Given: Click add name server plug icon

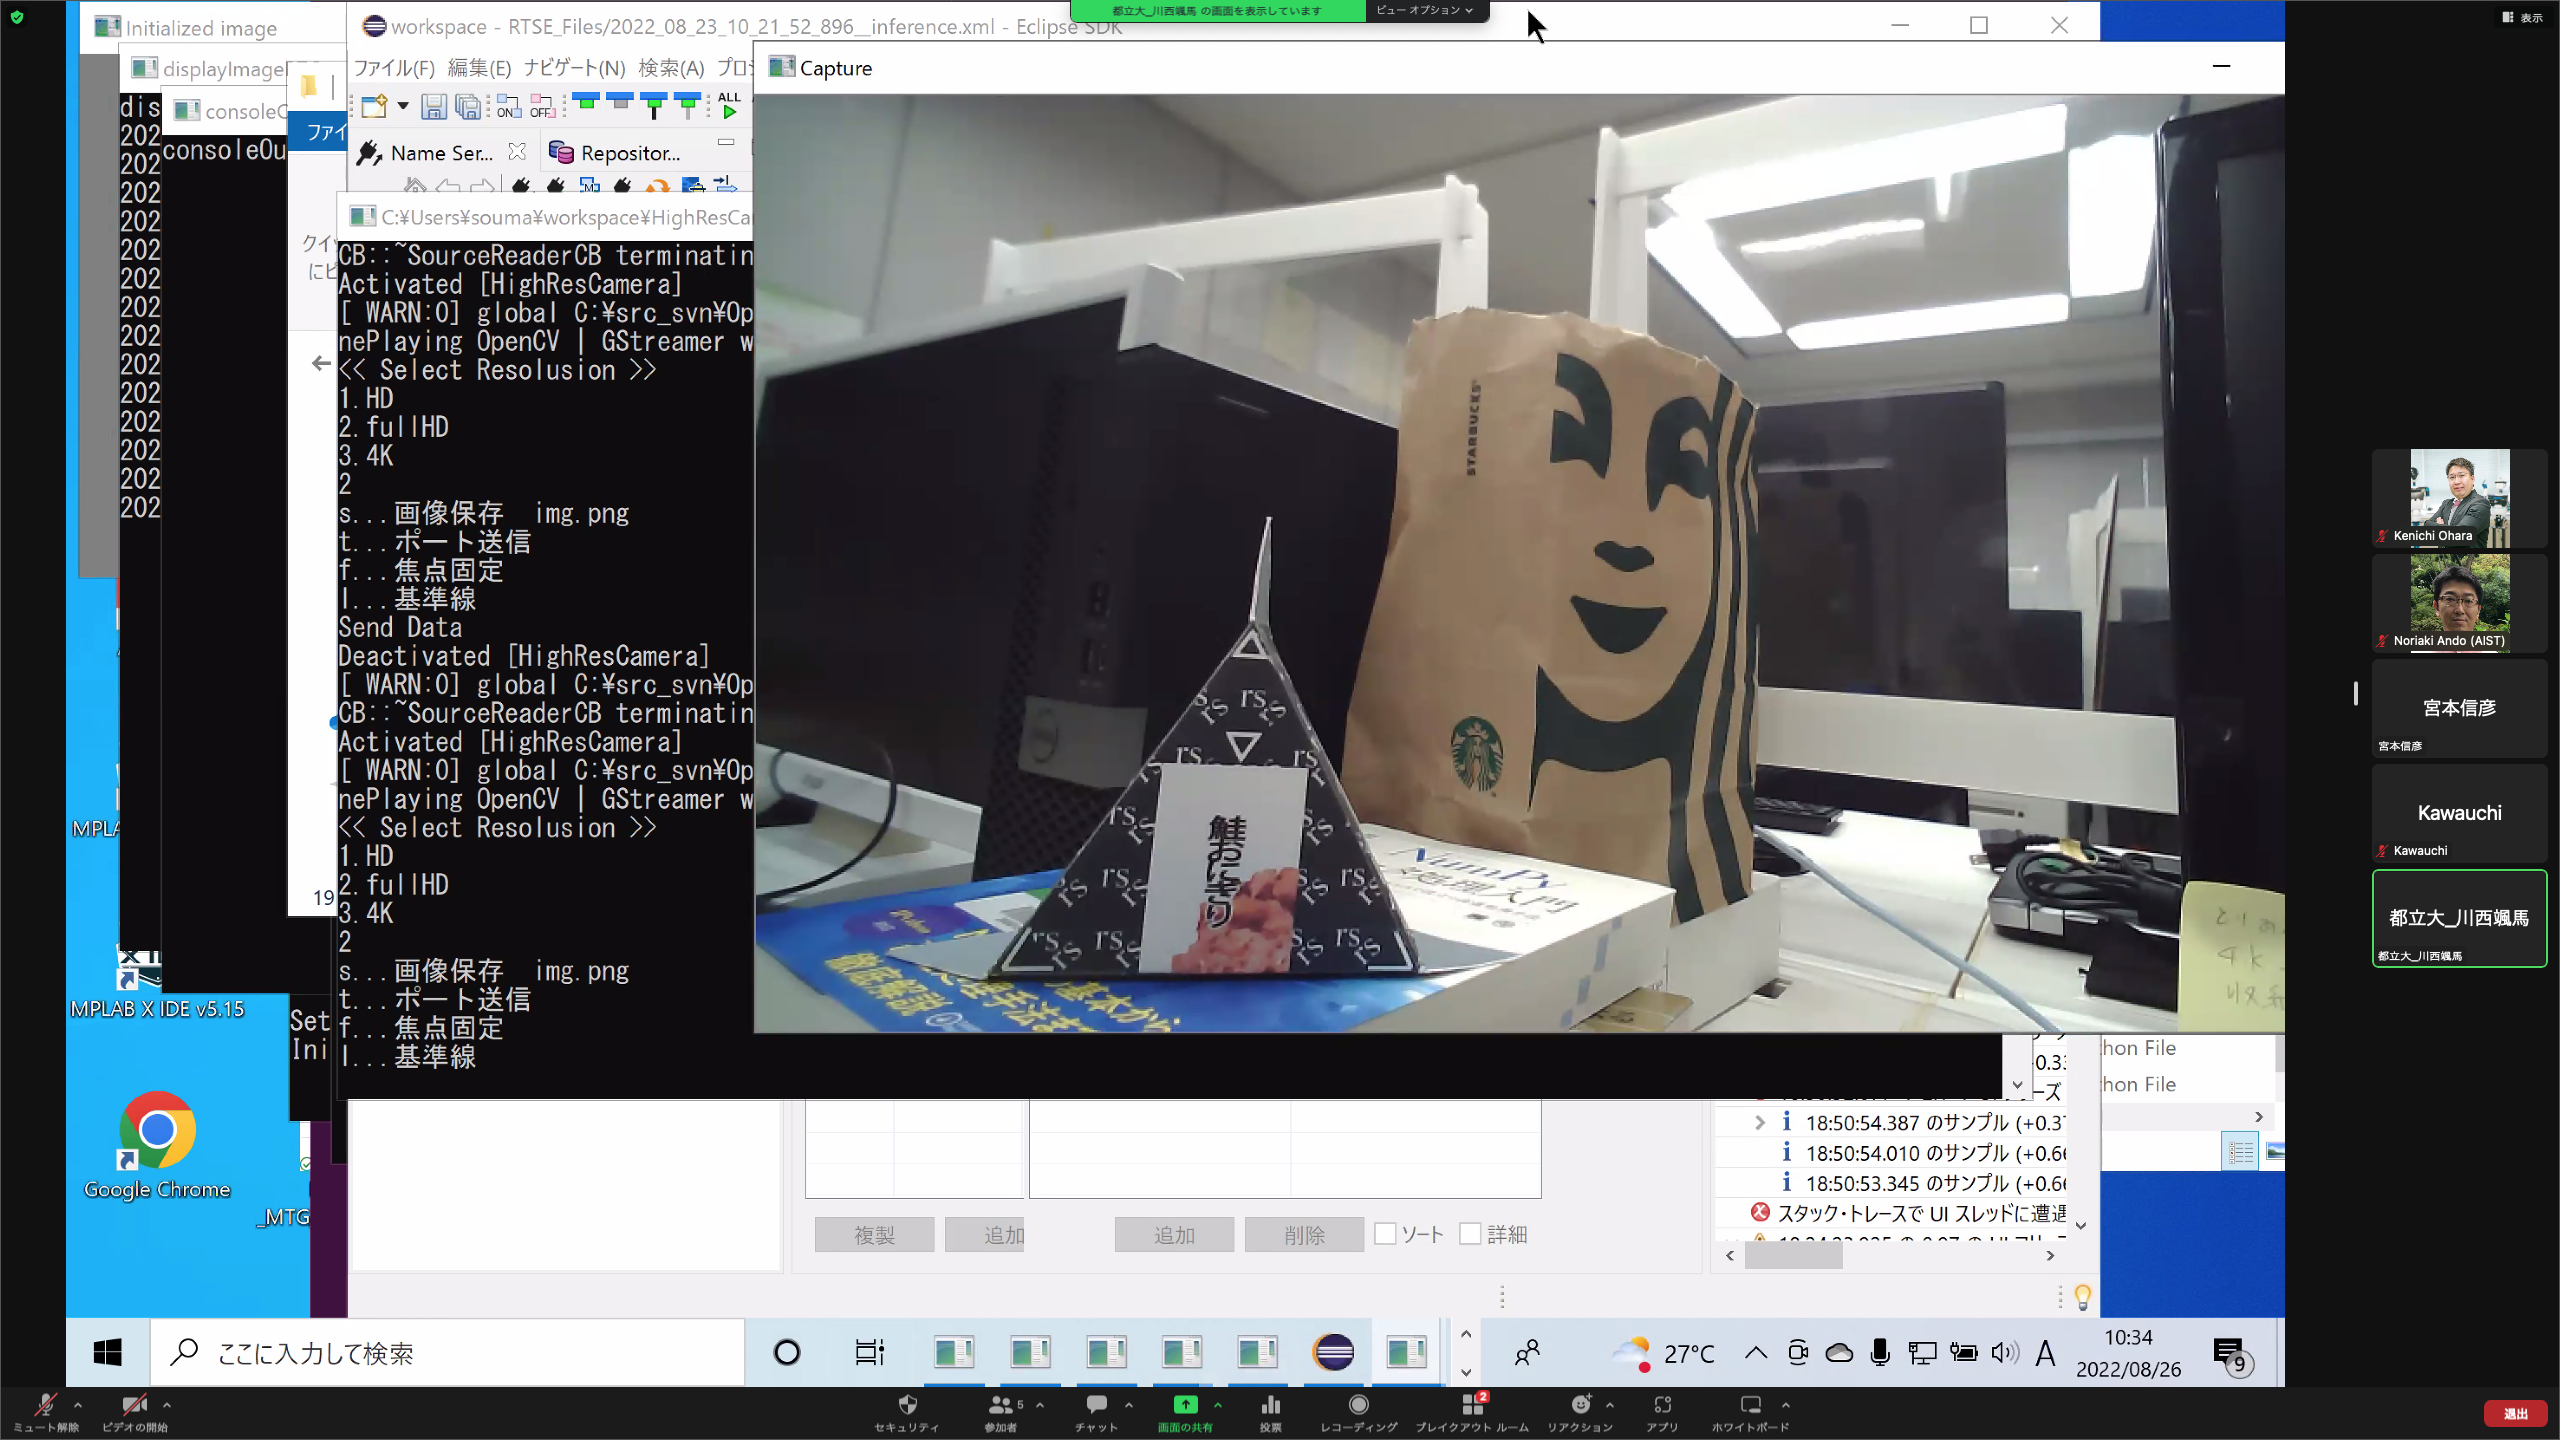Looking at the screenshot, I should pyautogui.click(x=521, y=186).
